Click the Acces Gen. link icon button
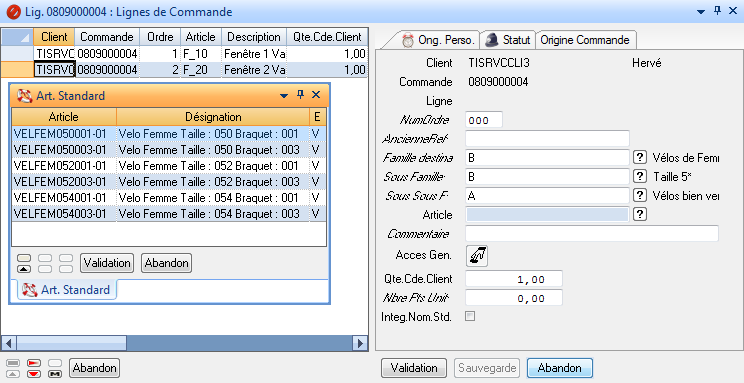This screenshot has height=383, width=744. (x=477, y=256)
